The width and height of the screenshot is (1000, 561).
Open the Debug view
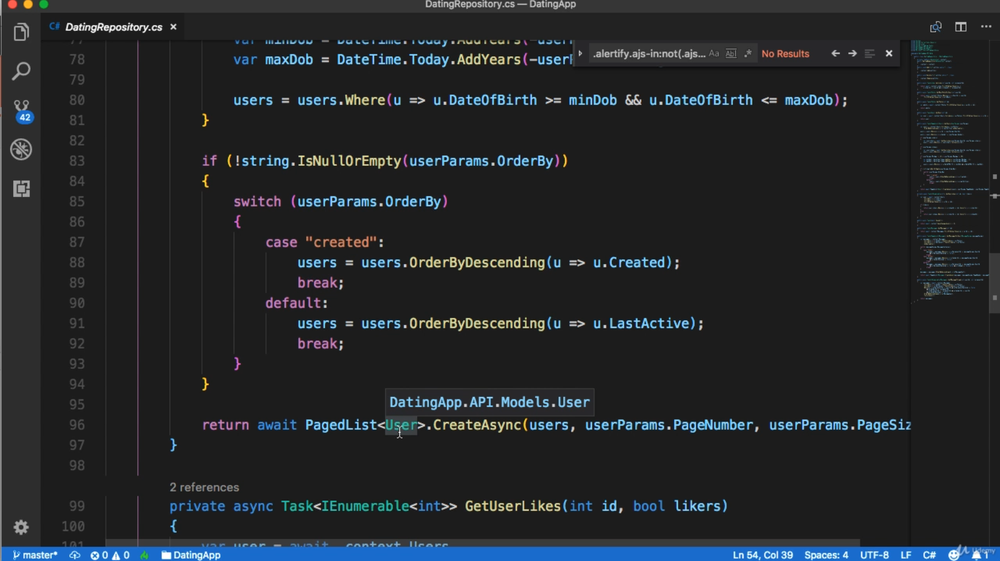21,149
